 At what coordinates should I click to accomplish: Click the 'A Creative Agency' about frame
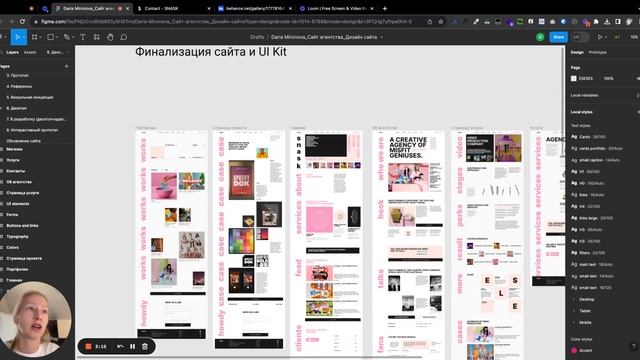[409, 245]
